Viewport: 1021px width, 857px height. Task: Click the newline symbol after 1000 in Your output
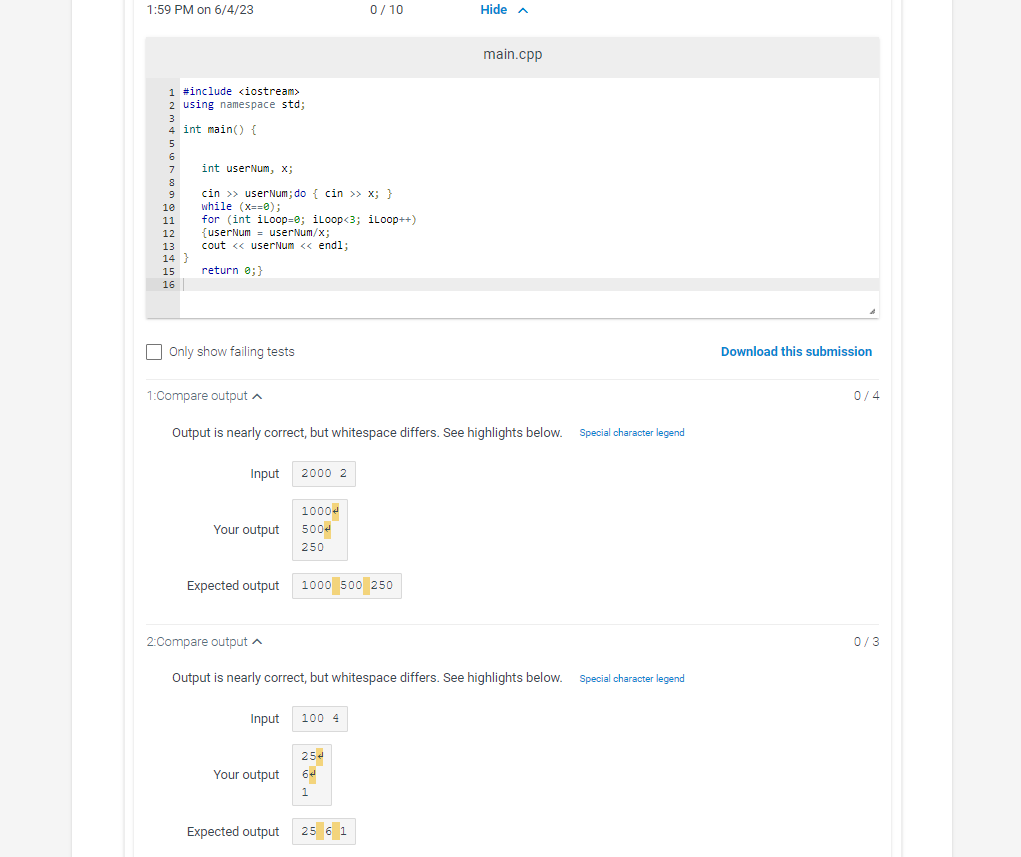[x=336, y=511]
